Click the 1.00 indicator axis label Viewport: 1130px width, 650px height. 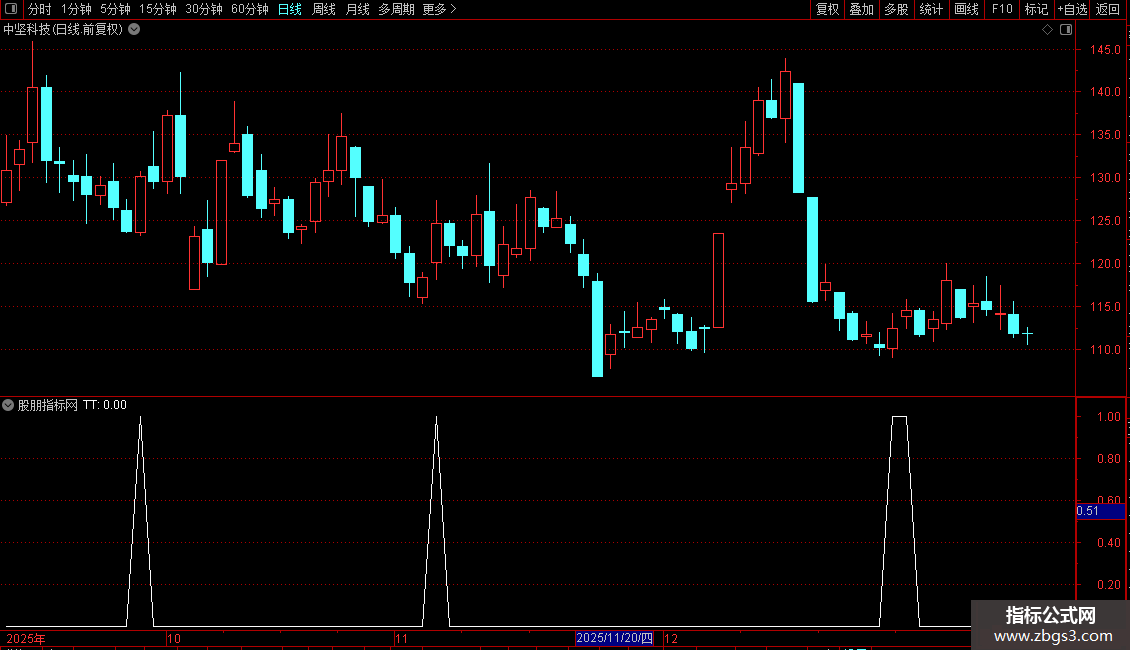pos(1108,417)
